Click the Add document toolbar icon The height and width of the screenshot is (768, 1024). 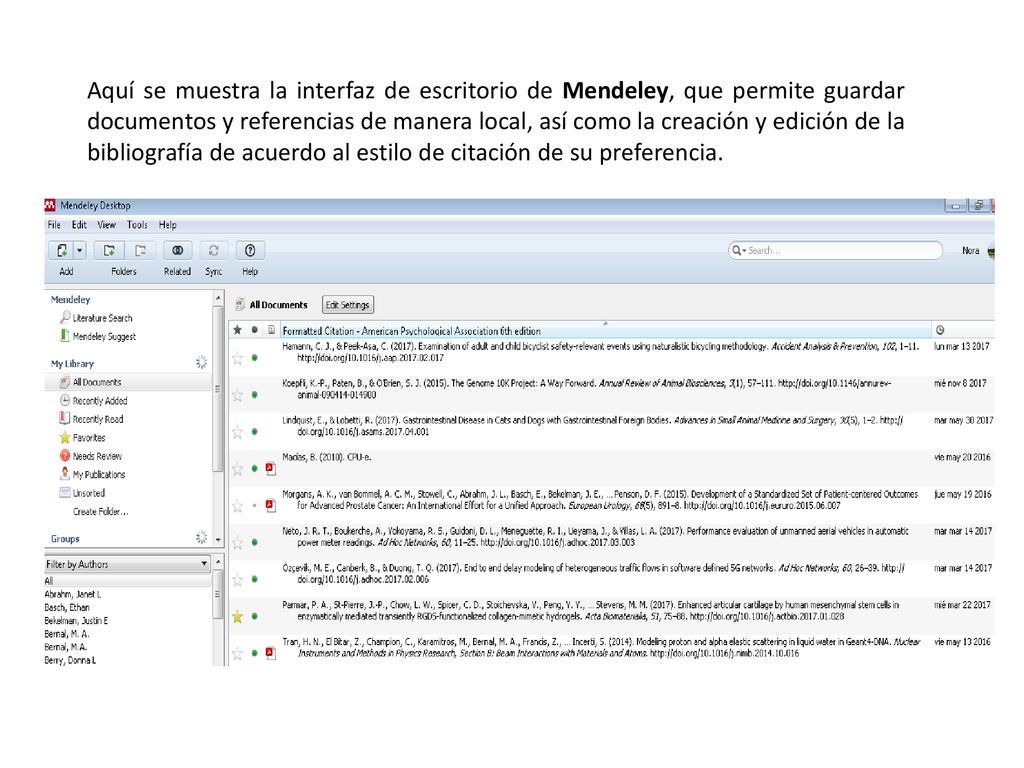[61, 250]
